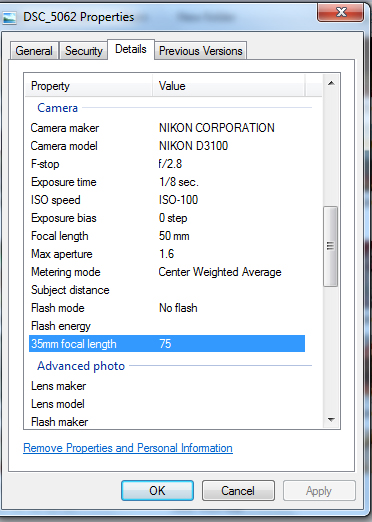Image resolution: width=372 pixels, height=522 pixels.
Task: Click the vertical scrollbar thumb
Action: tap(331, 246)
